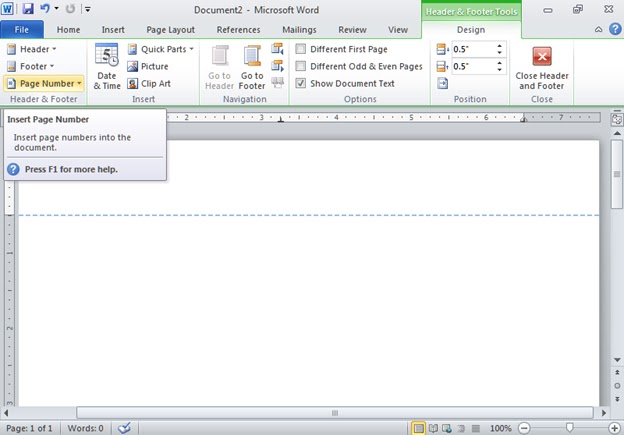Image resolution: width=624 pixels, height=435 pixels.
Task: Click the Previous Section navigation icon
Action: pyautogui.click(x=277, y=49)
